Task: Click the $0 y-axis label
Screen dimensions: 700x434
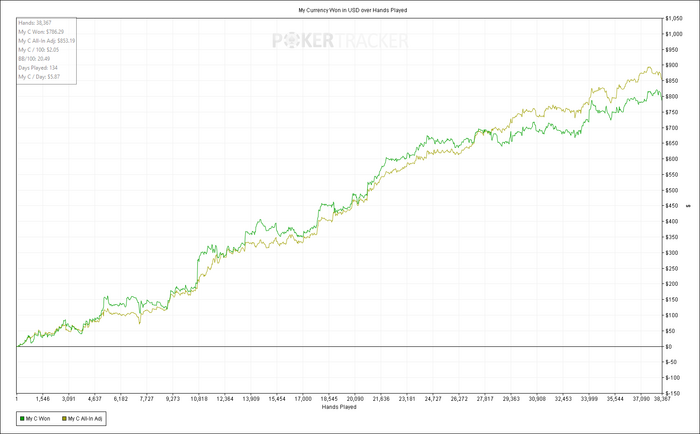Action: (669, 346)
